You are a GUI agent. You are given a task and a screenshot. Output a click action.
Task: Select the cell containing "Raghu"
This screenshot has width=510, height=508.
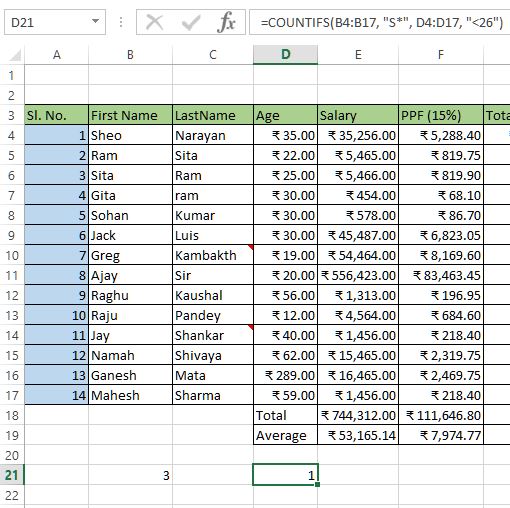[130, 295]
